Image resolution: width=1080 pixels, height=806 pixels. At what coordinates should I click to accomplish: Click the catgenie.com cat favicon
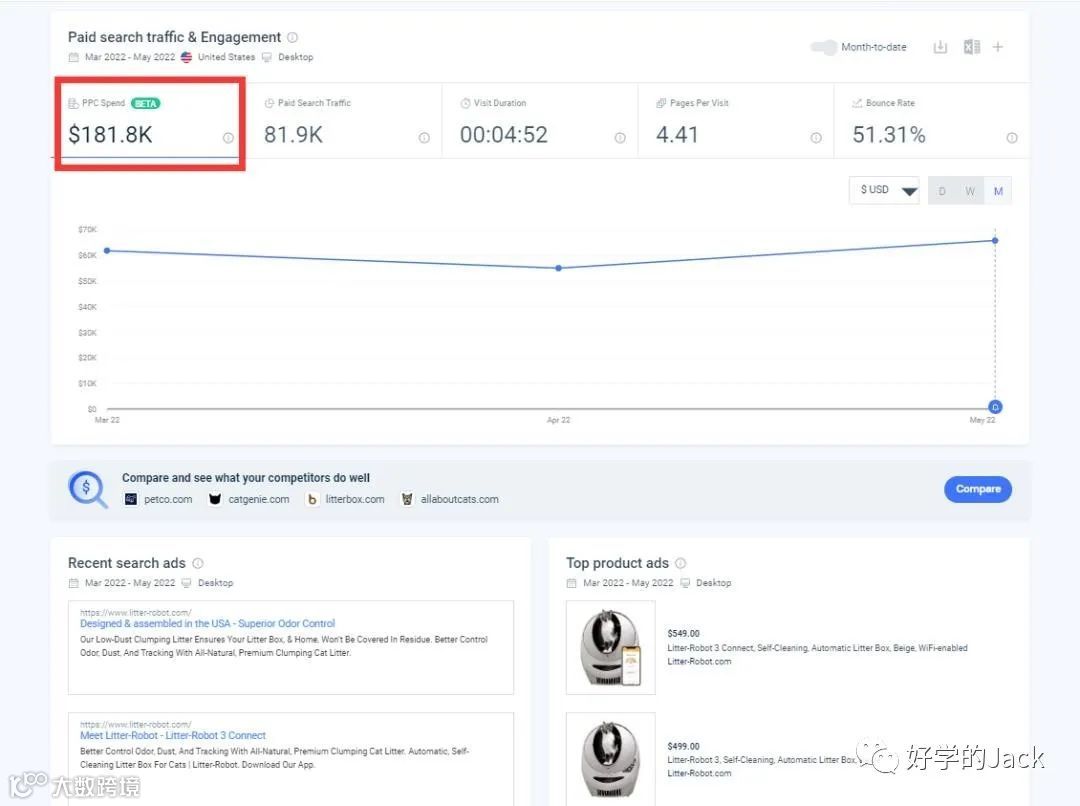(x=215, y=499)
